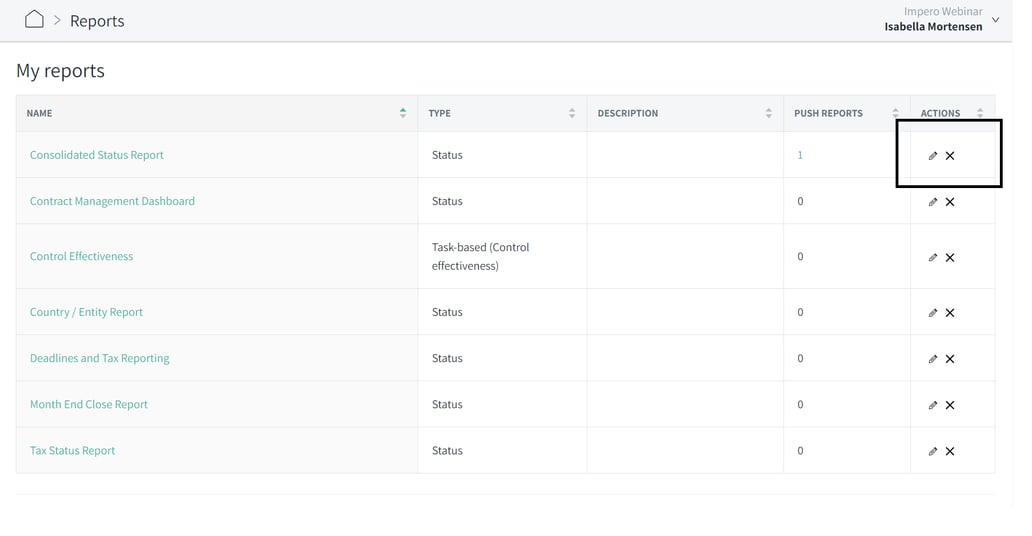Edit the Country / Entity Report
The image size is (1032, 536).
pyautogui.click(x=932, y=313)
